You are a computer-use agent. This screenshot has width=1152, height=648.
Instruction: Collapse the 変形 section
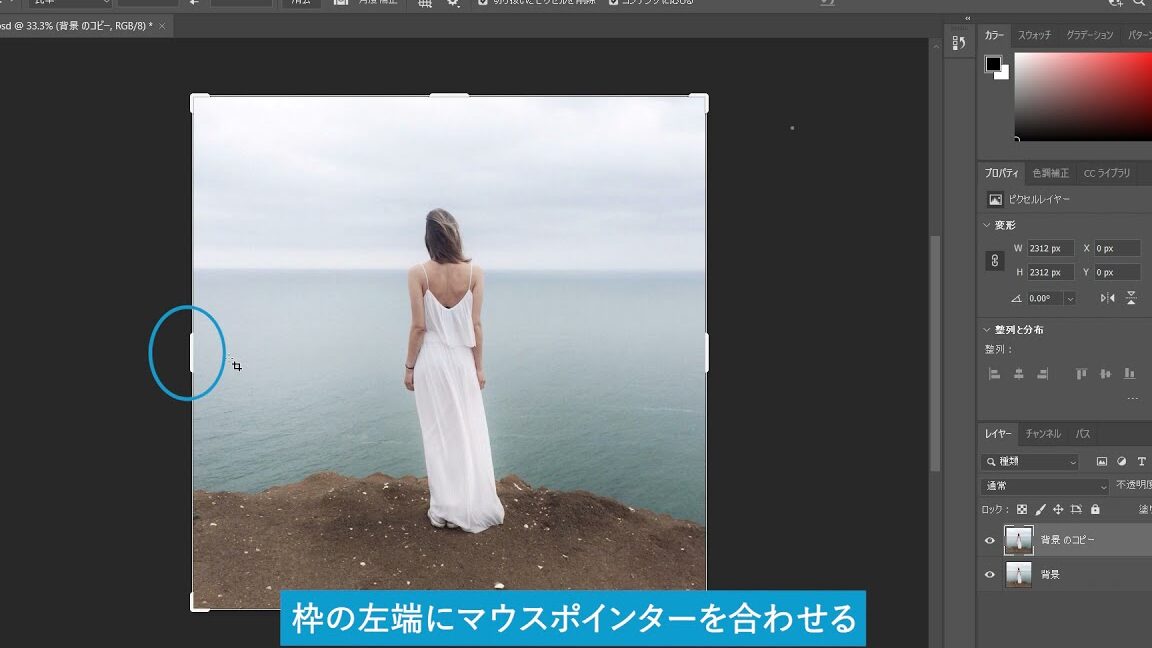pyautogui.click(x=987, y=225)
